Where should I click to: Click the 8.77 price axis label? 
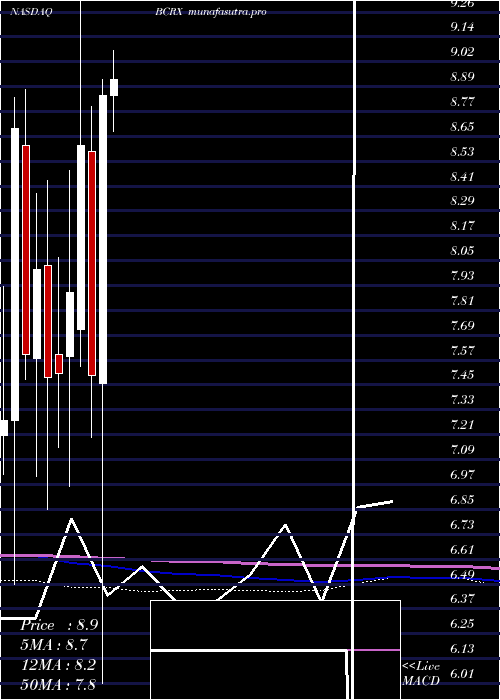(462, 102)
